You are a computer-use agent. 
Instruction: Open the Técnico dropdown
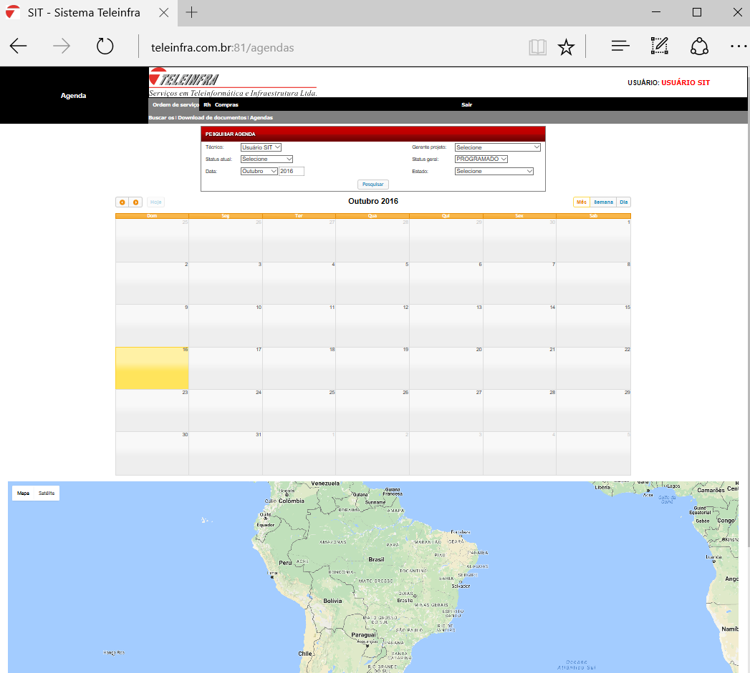tap(261, 147)
